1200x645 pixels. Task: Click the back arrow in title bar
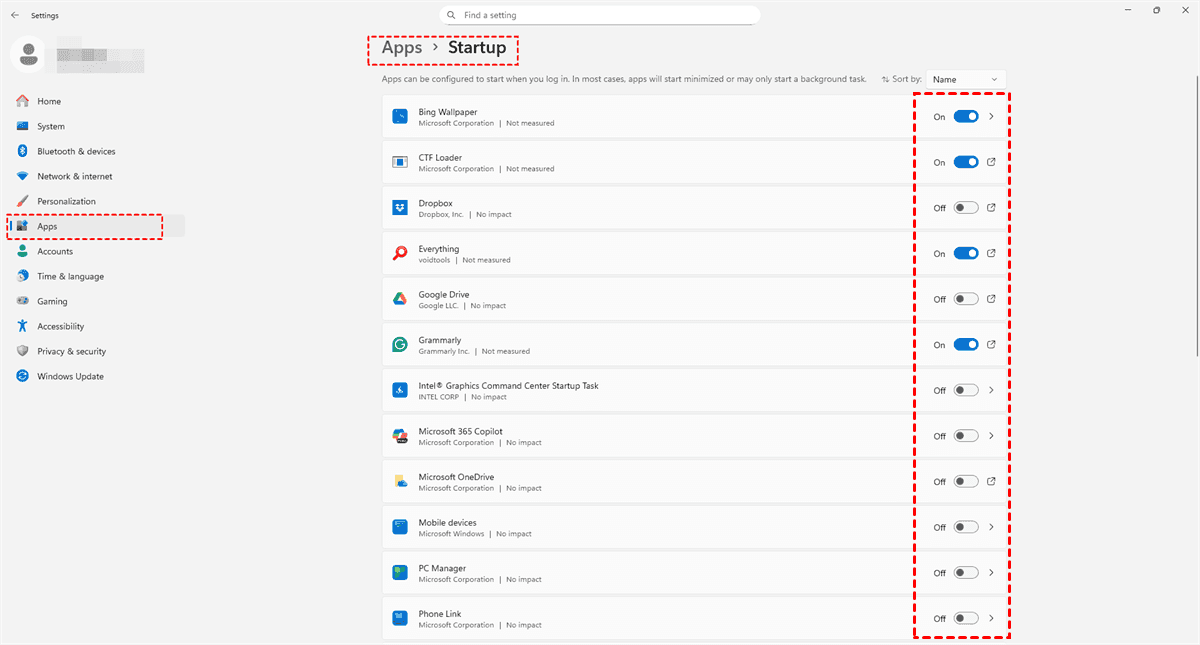tap(14, 16)
